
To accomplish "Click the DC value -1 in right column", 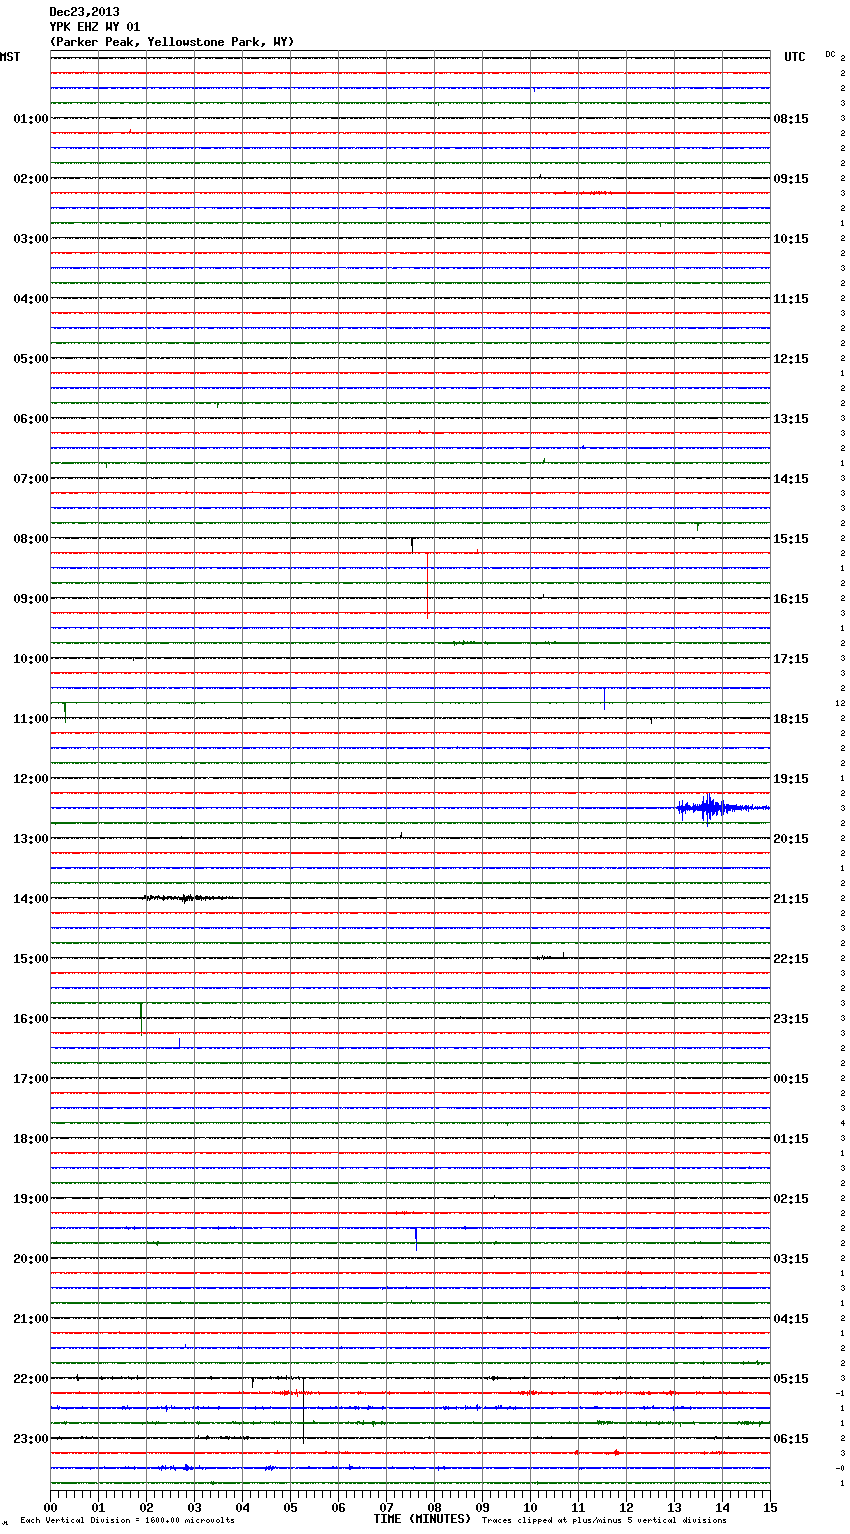I will point(840,1394).
